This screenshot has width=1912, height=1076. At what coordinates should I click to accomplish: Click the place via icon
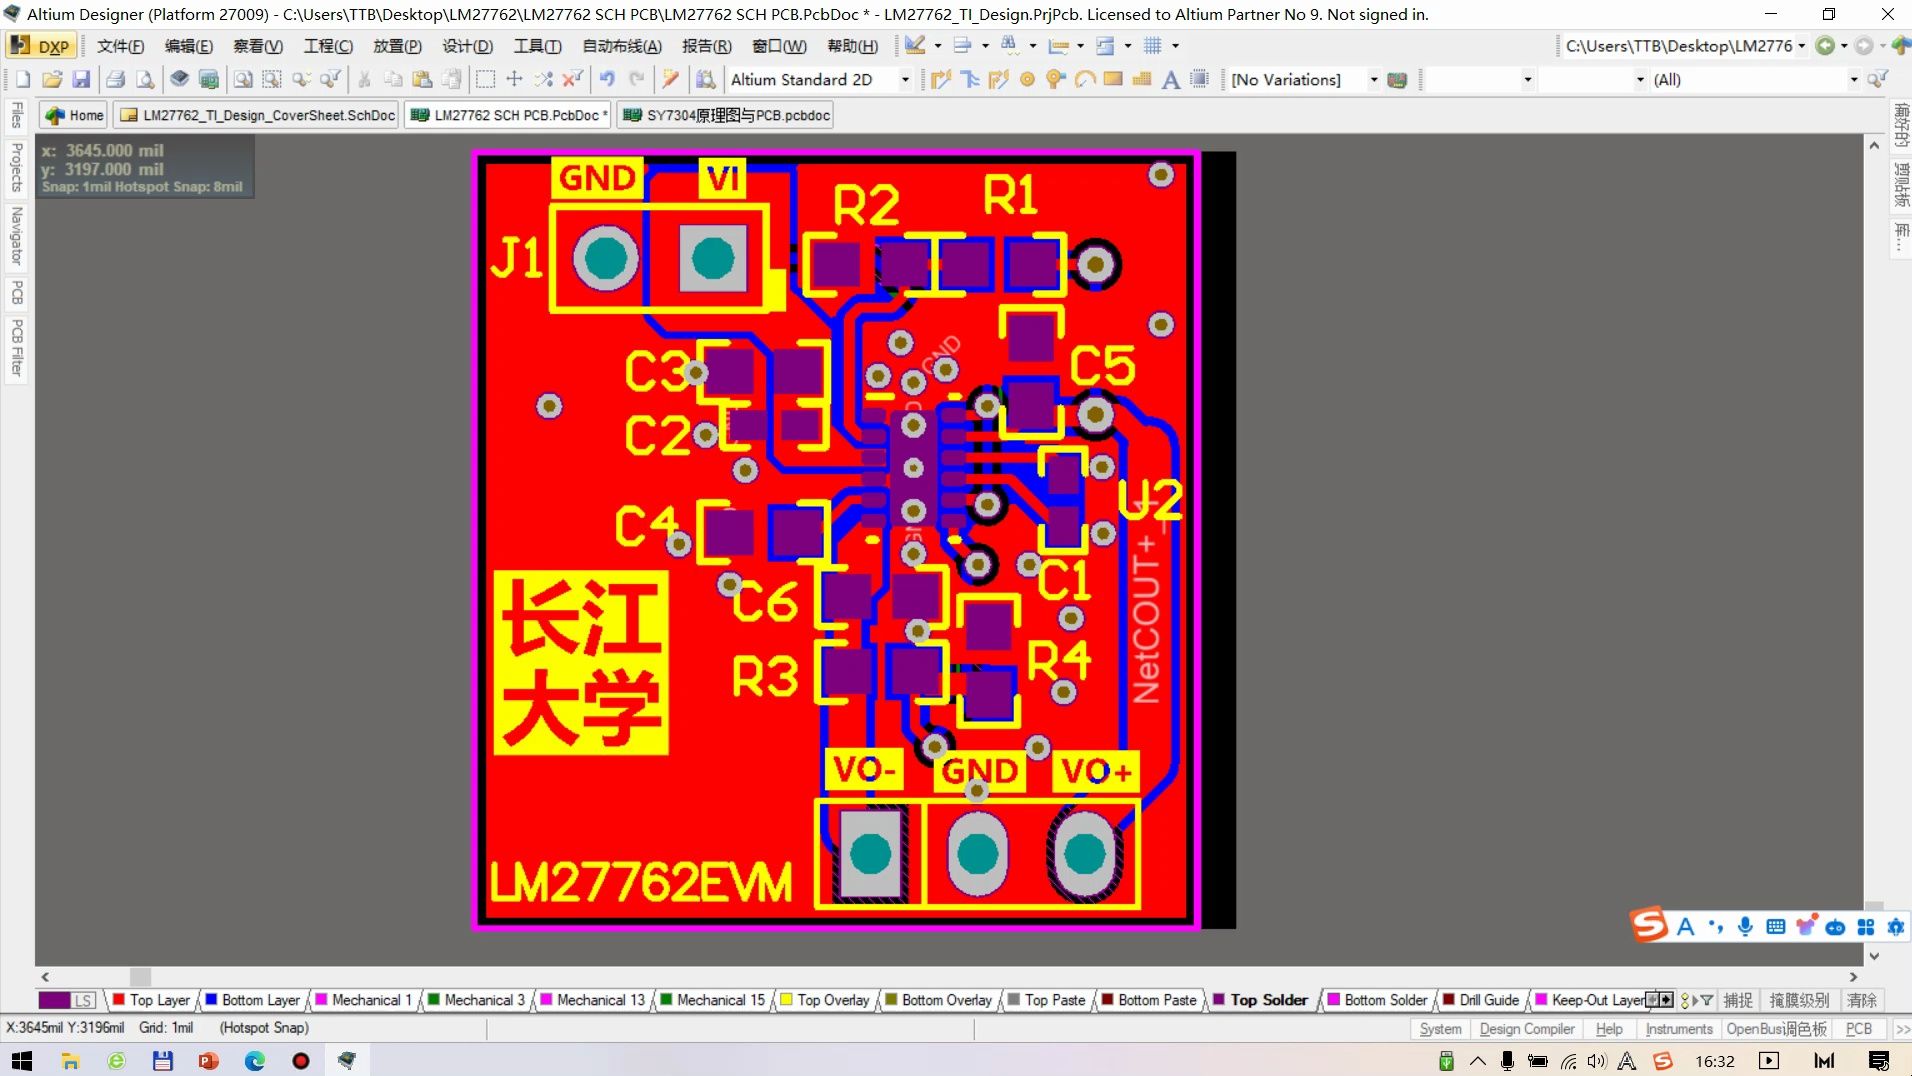click(x=1056, y=80)
